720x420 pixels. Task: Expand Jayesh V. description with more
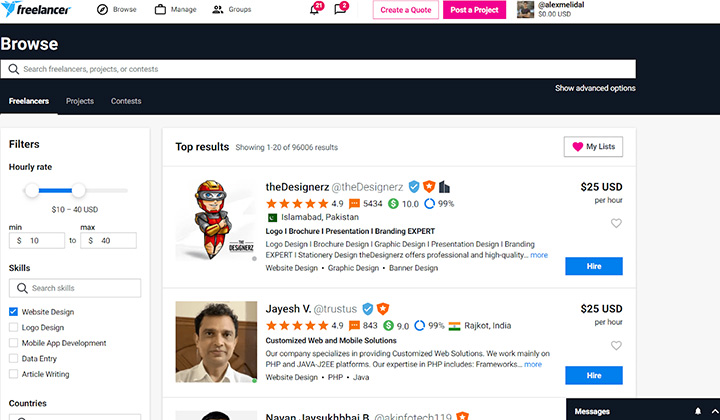(533, 364)
